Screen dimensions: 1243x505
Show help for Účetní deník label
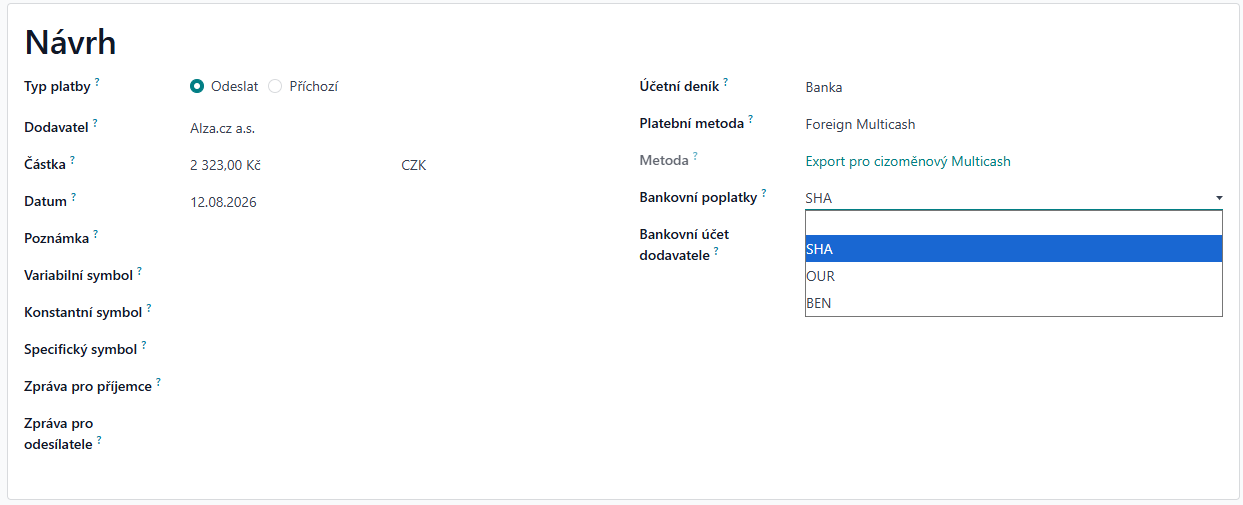tap(725, 82)
